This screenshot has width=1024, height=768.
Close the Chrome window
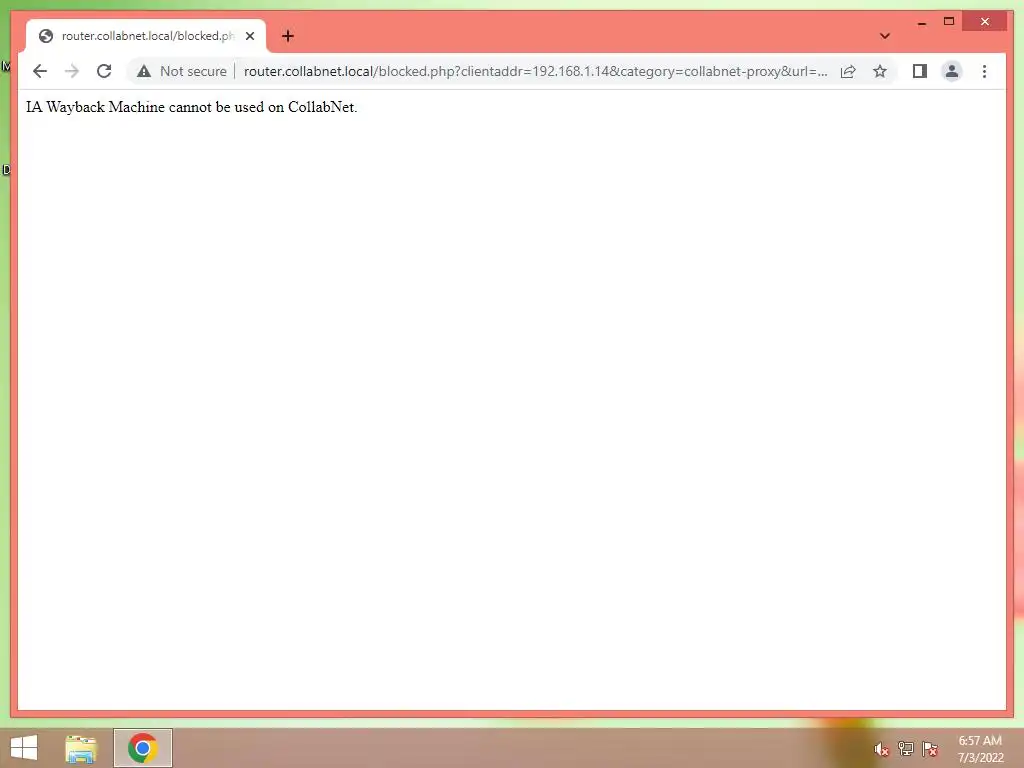coord(985,22)
